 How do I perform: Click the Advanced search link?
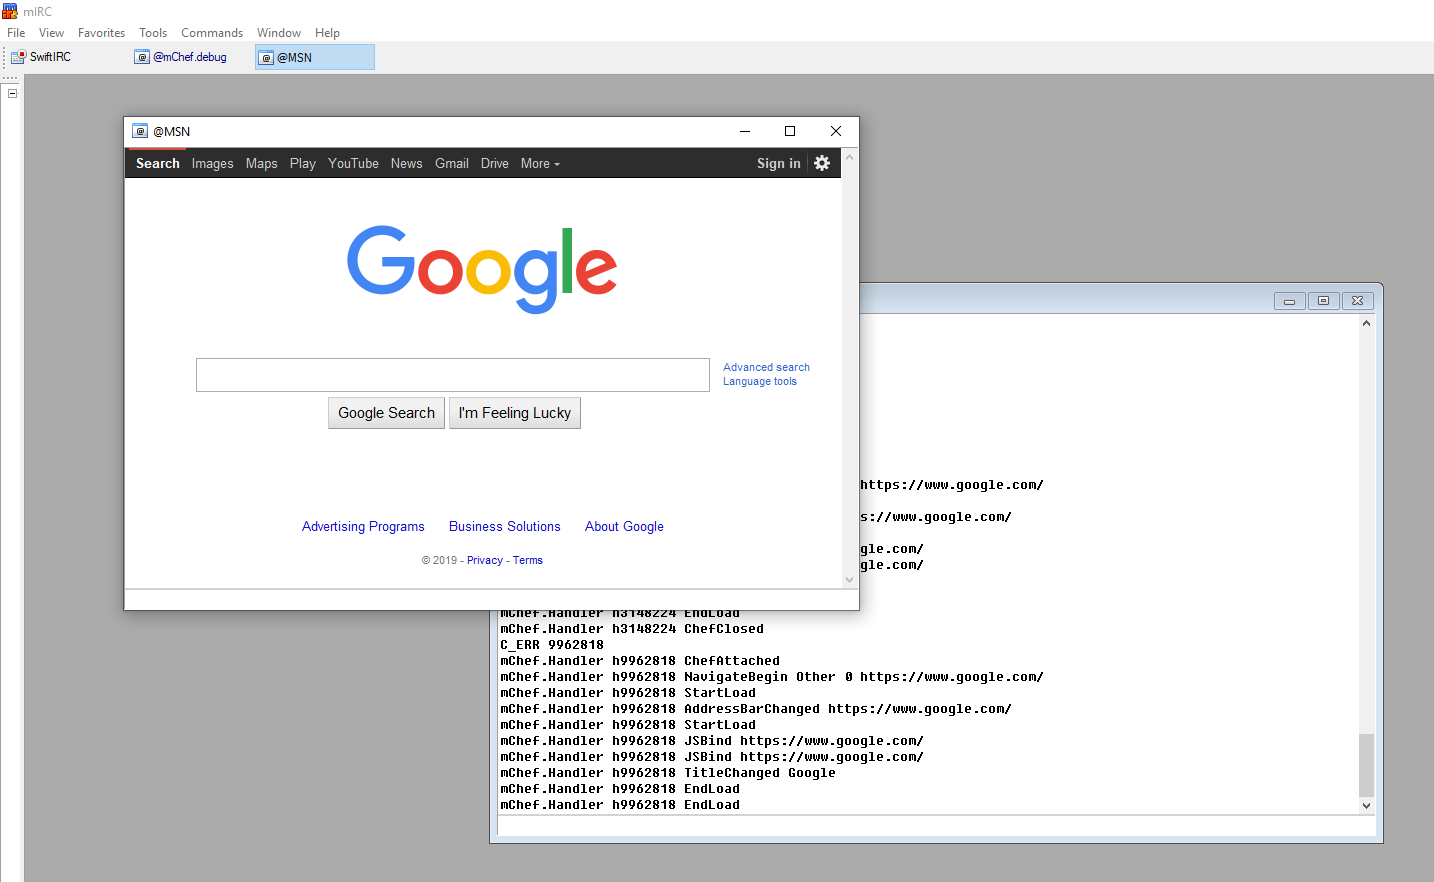[766, 367]
